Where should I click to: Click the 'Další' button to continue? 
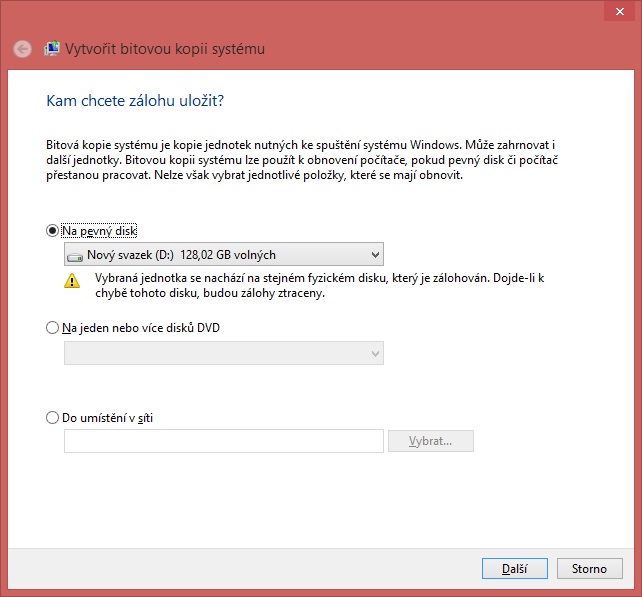tap(513, 568)
